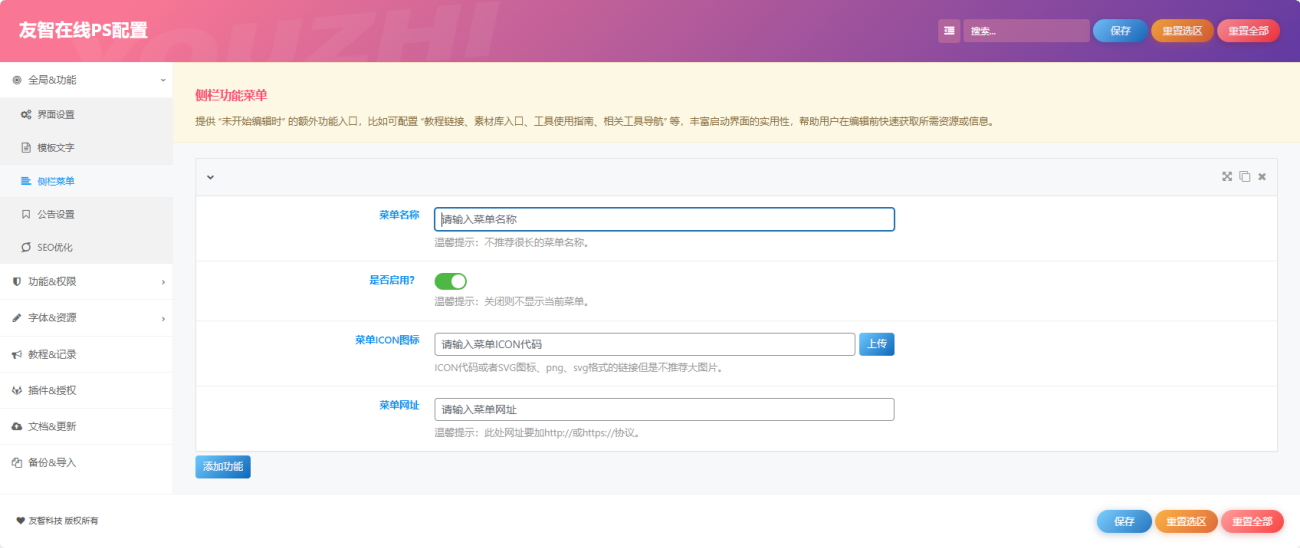
Task: Click the 添加功能 button
Action: (x=223, y=467)
